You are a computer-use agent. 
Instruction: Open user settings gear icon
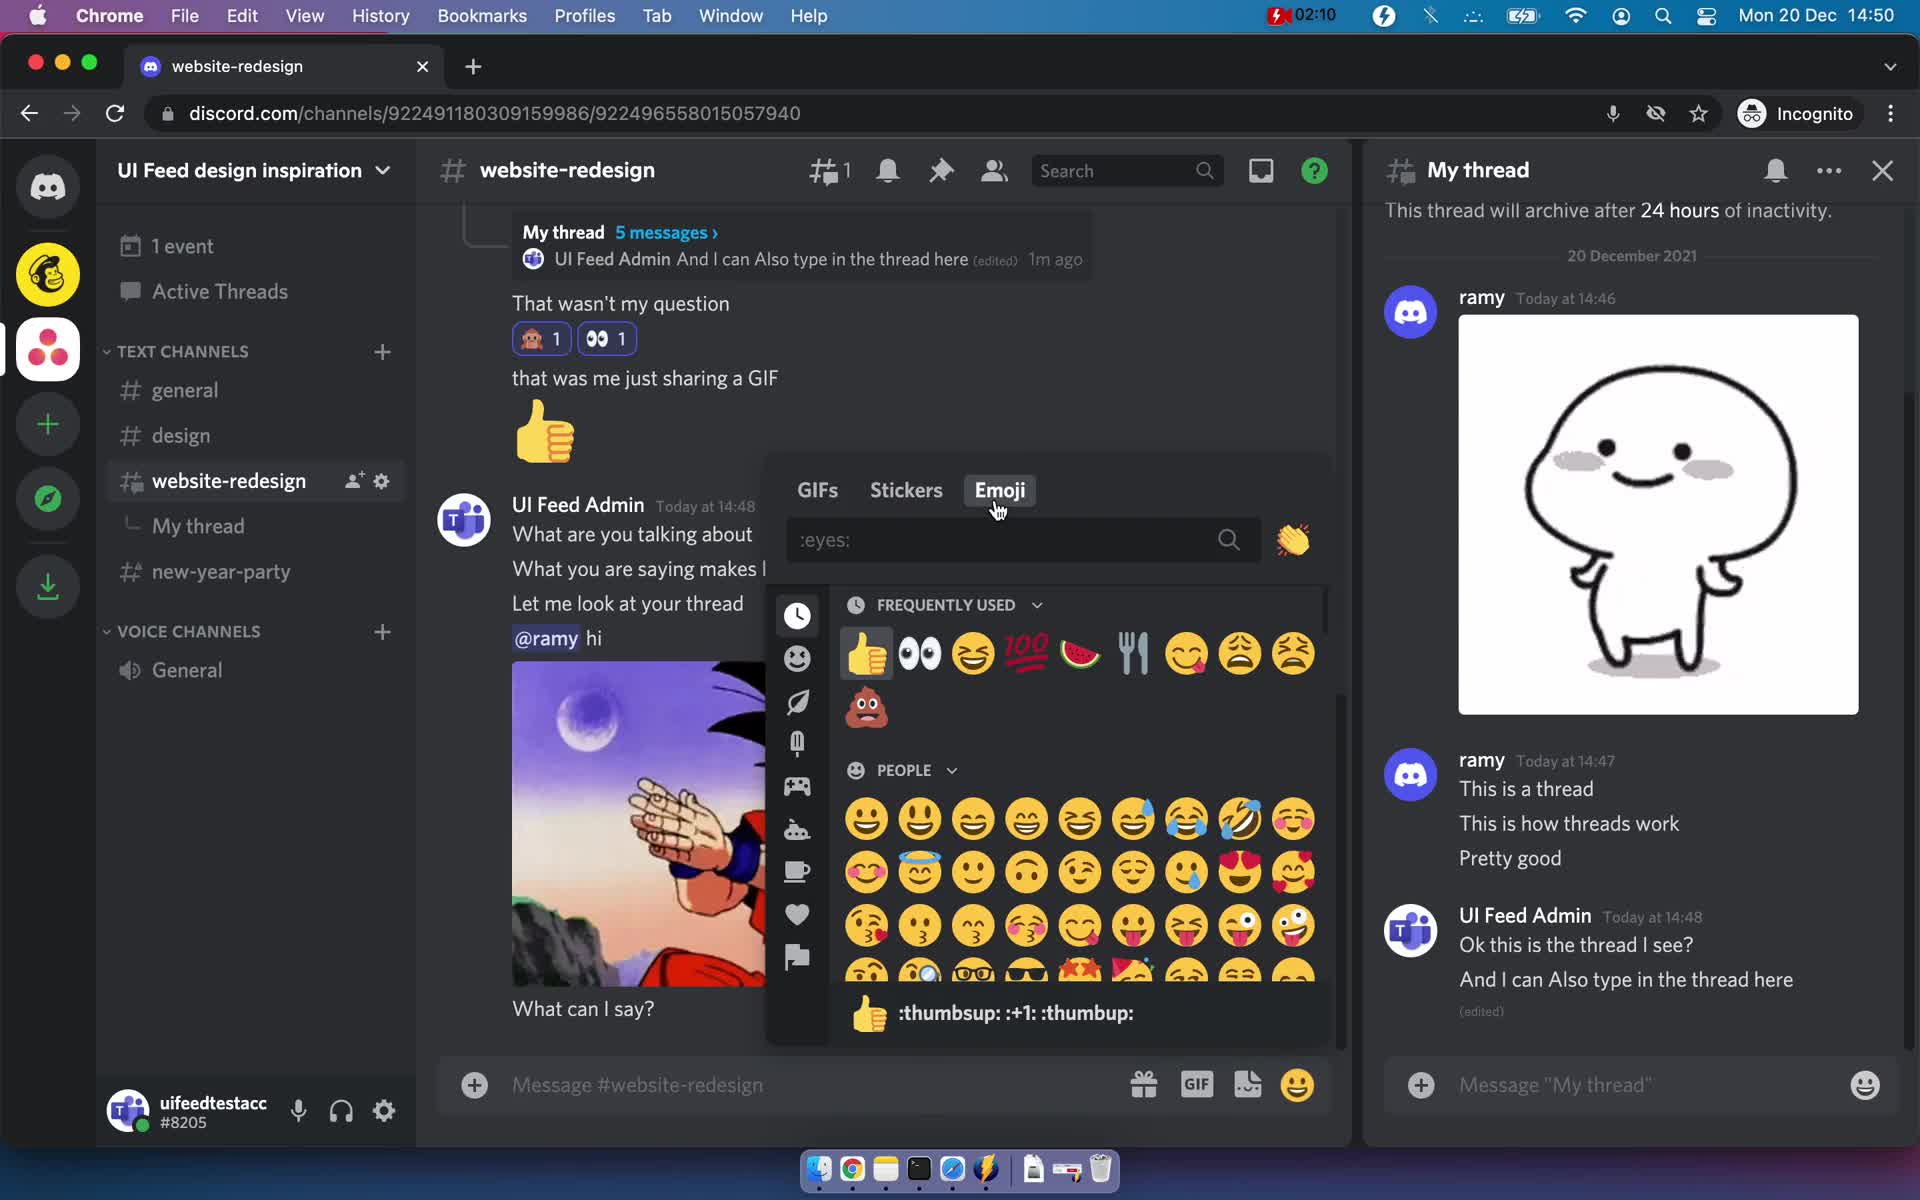(384, 1111)
